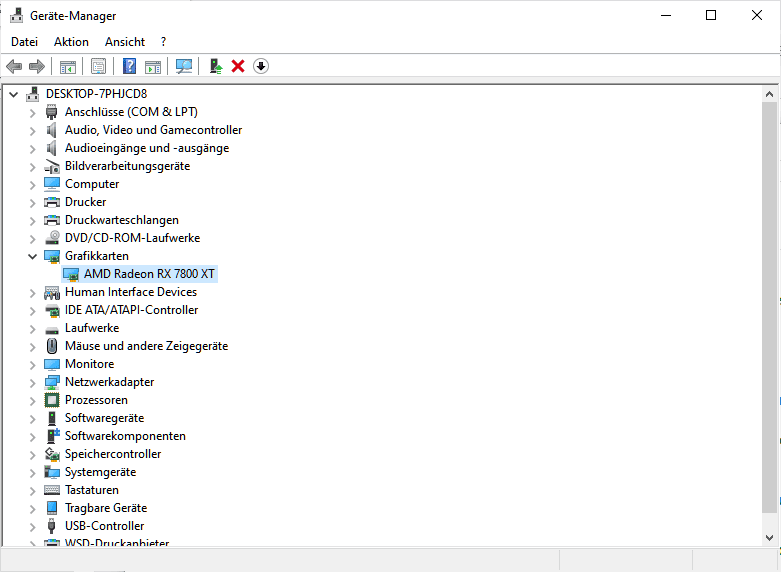Click the Grafikkarten display adapter icon
This screenshot has height=572, width=781.
pos(52,256)
